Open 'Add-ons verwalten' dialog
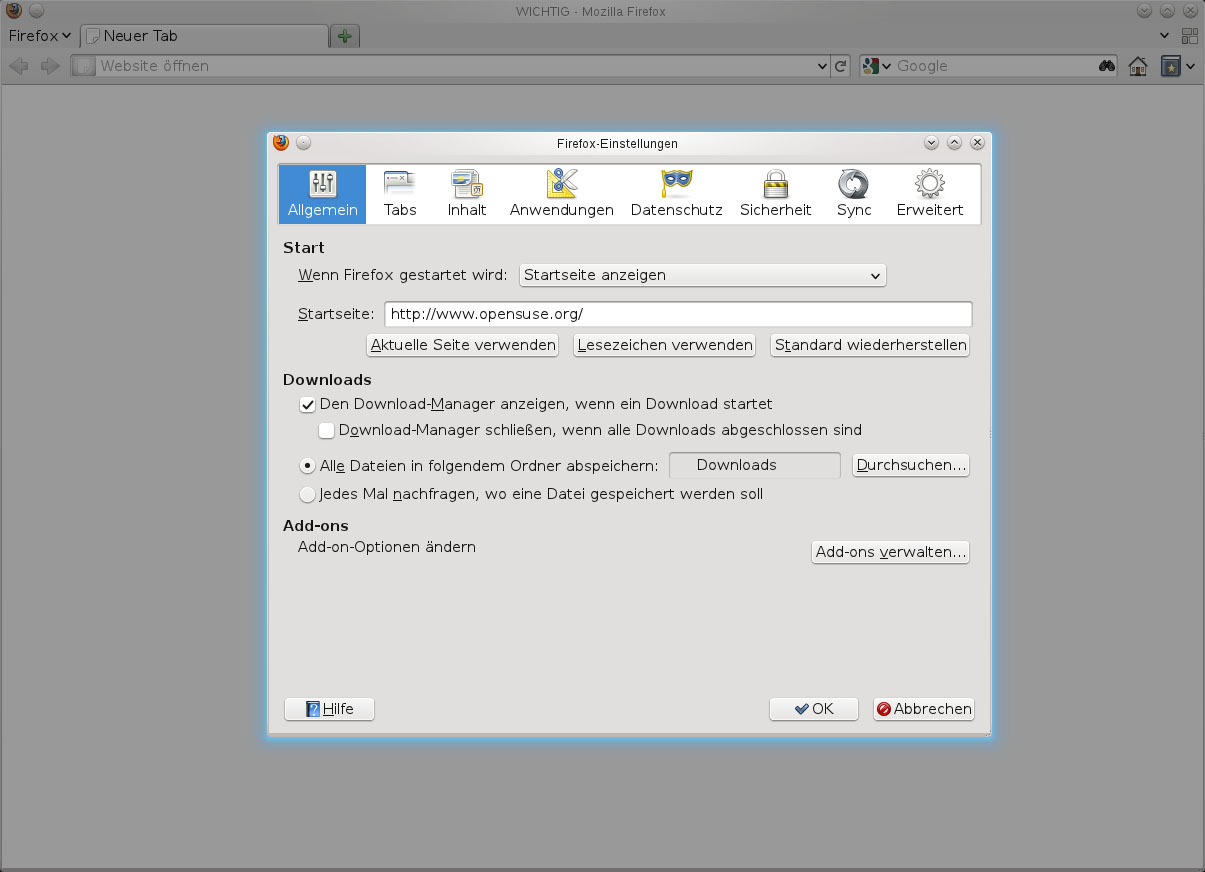The width and height of the screenshot is (1205, 872). 889,551
